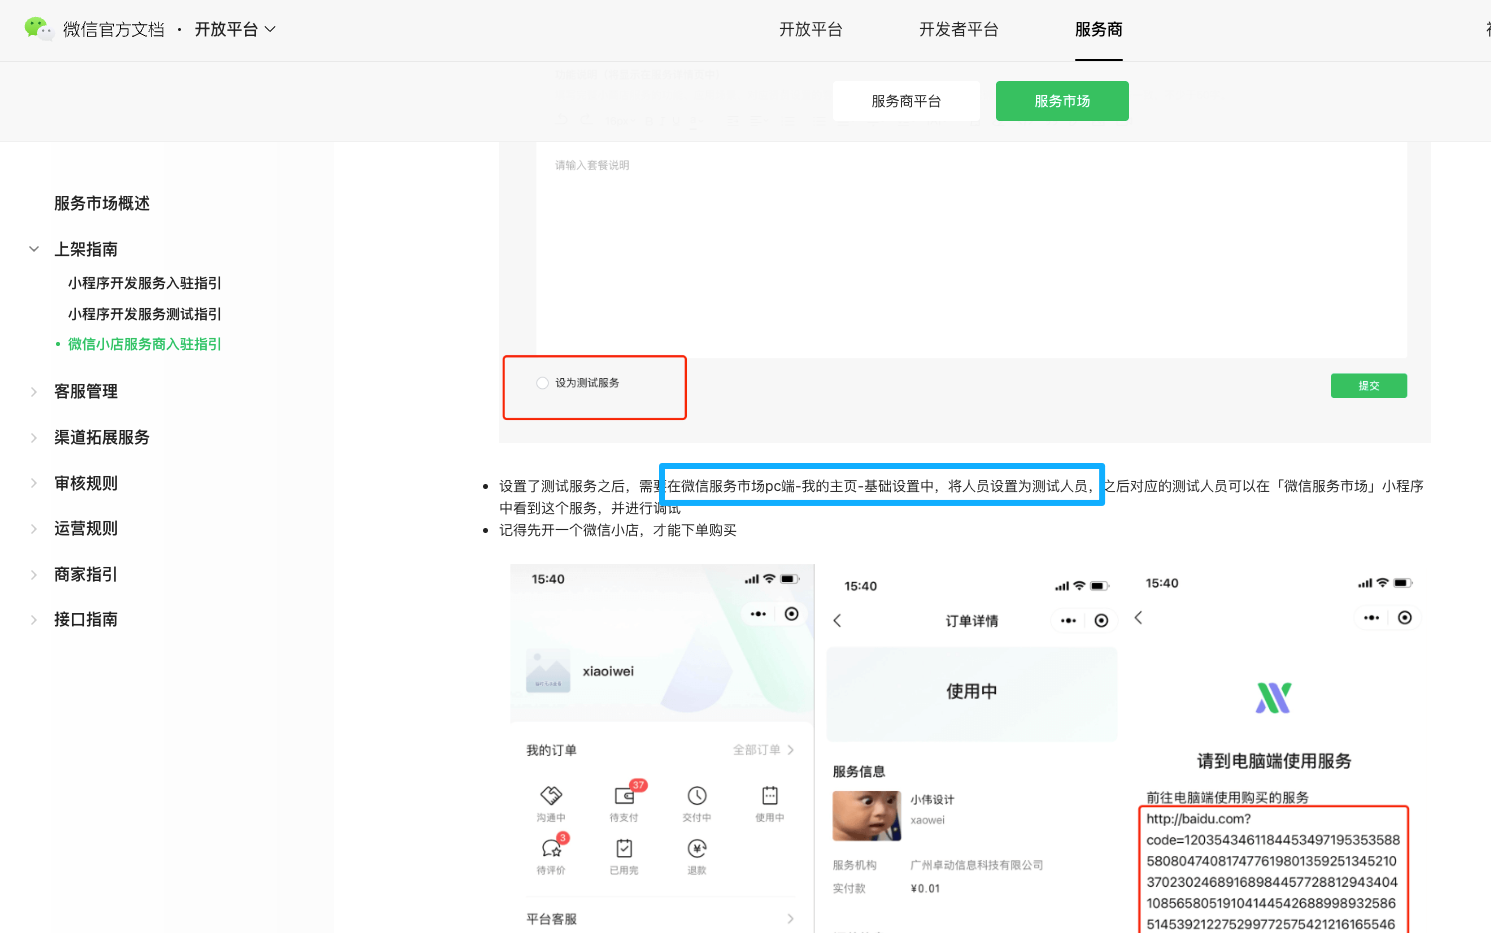The width and height of the screenshot is (1491, 933).
Task: Click the three-dot menu beside 订单详情
Action: 1068,621
